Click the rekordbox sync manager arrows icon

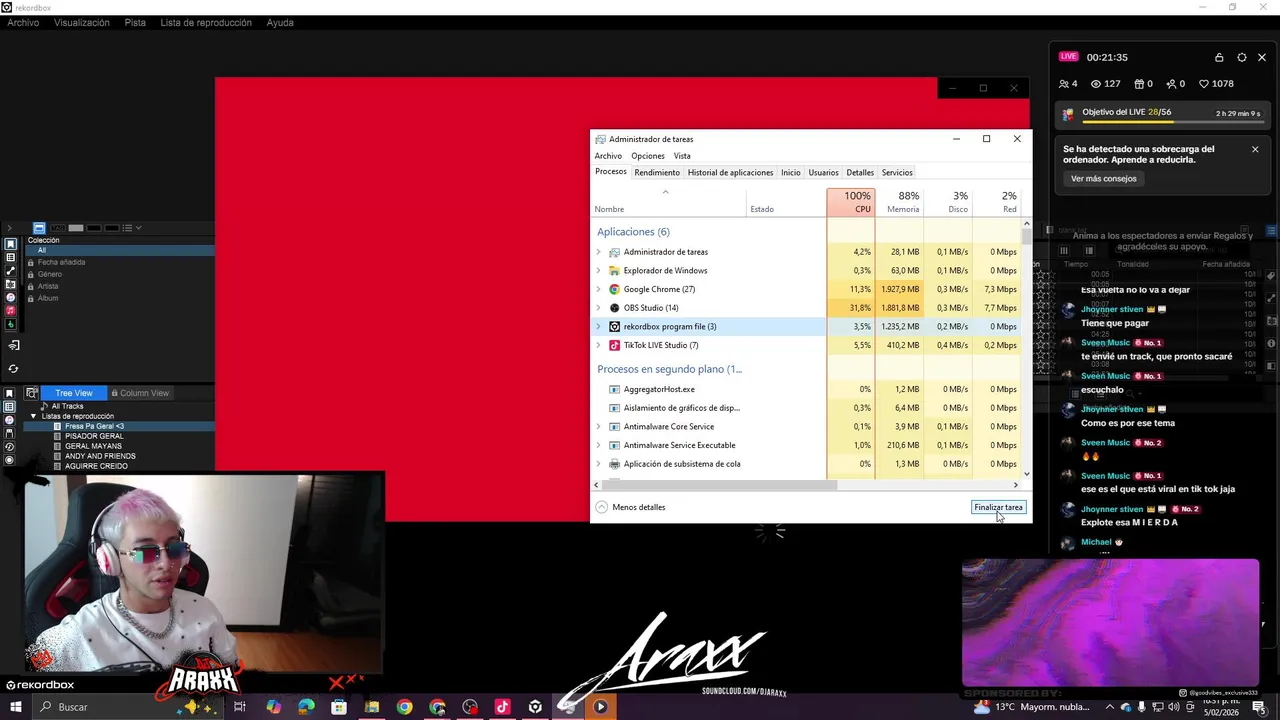(x=13, y=368)
